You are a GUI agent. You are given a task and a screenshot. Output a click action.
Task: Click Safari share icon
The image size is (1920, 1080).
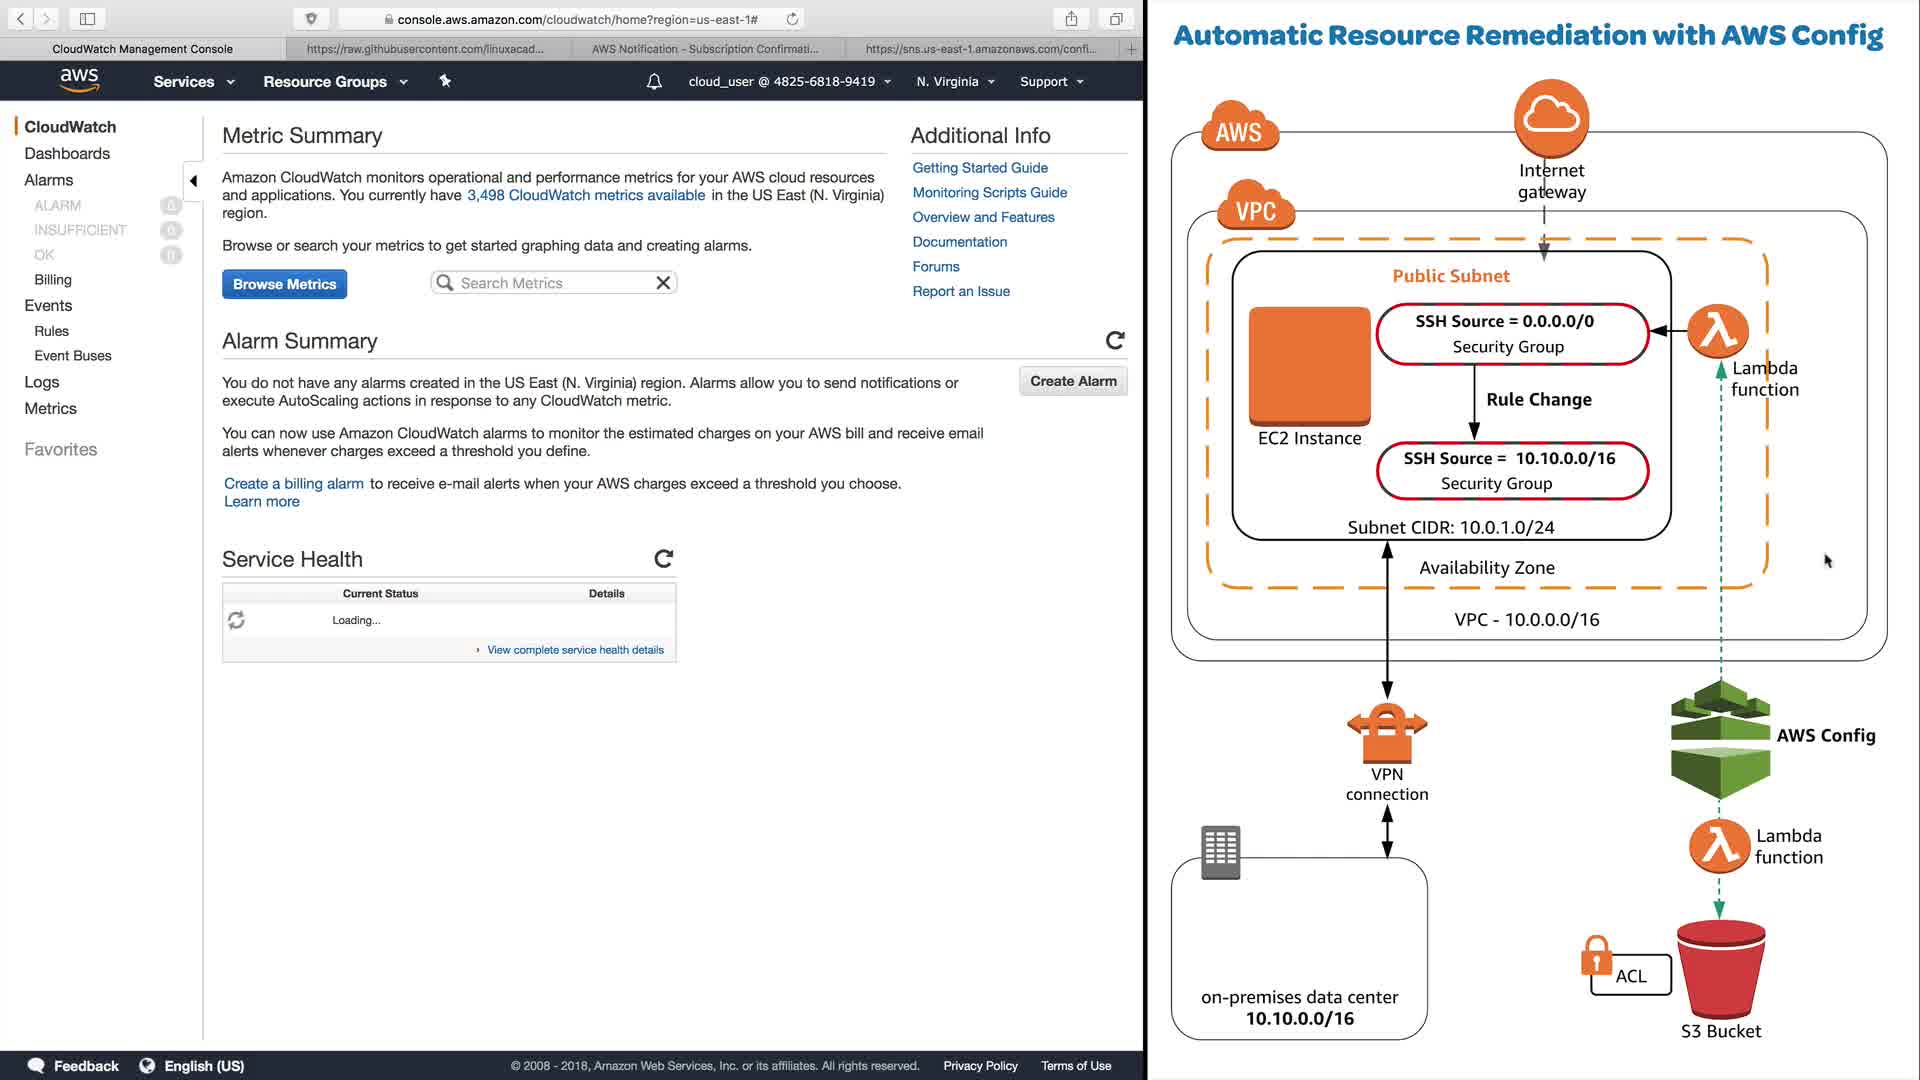click(1071, 18)
